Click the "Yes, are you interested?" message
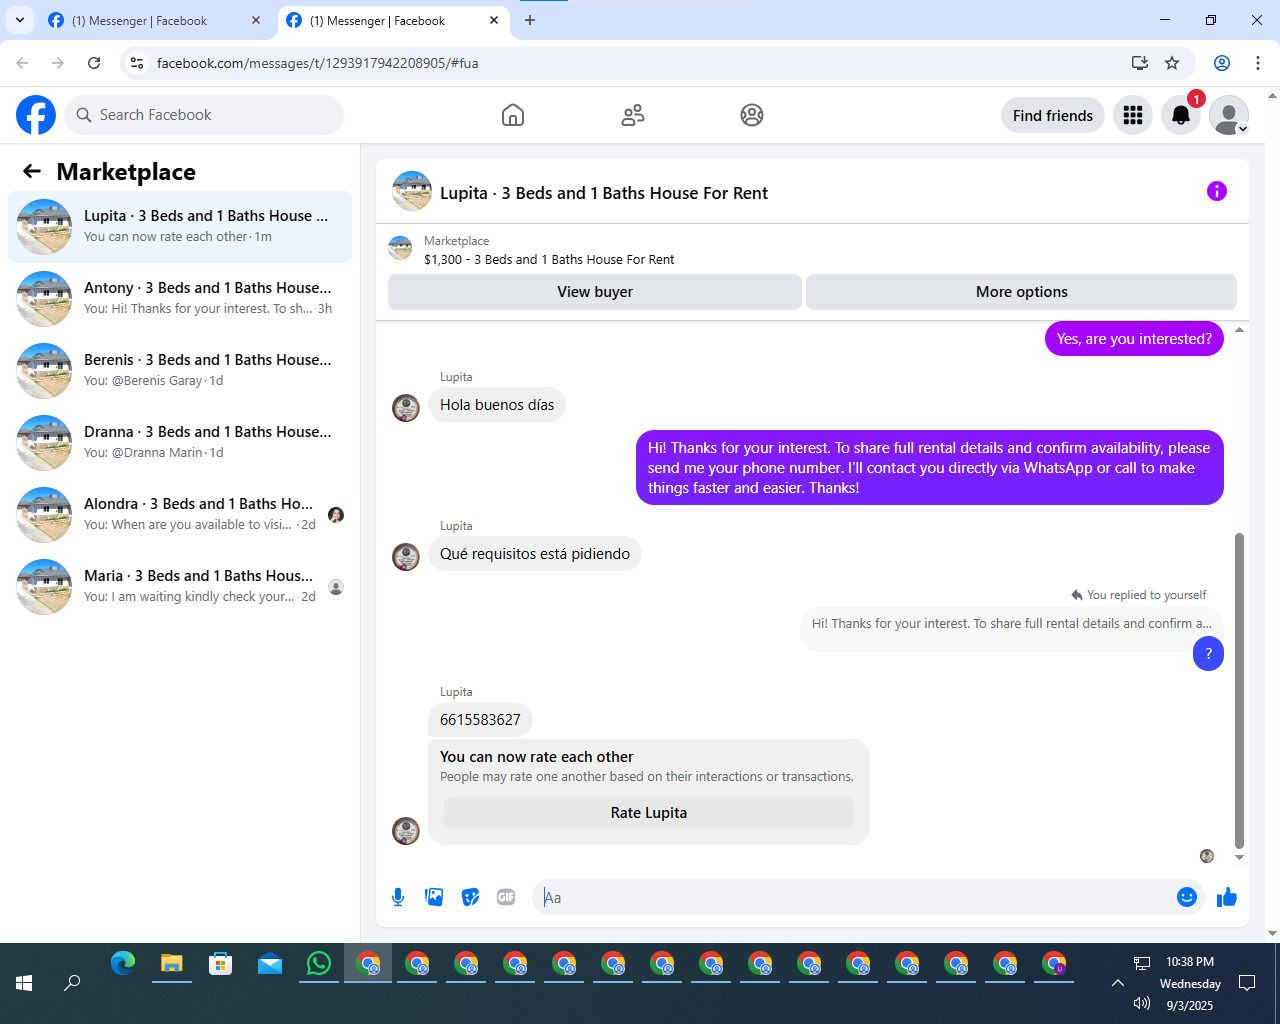 tap(1134, 339)
